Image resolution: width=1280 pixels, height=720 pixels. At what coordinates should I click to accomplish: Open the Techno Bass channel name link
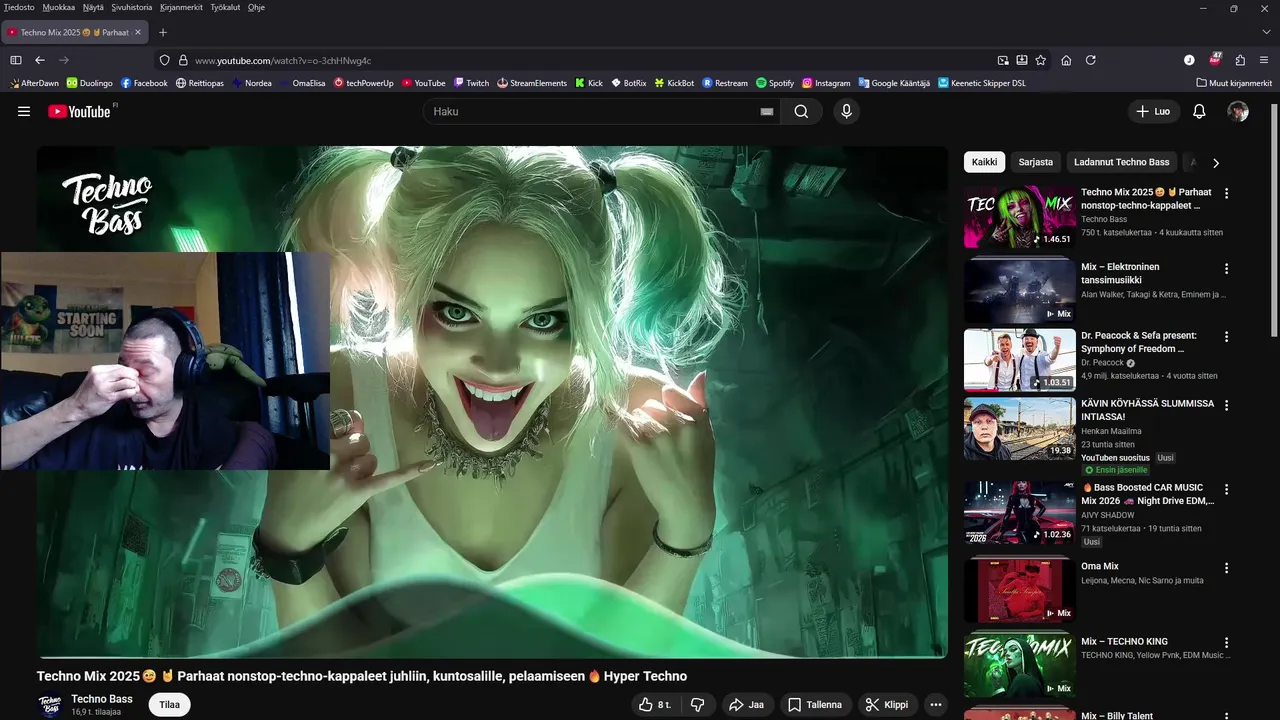102,699
